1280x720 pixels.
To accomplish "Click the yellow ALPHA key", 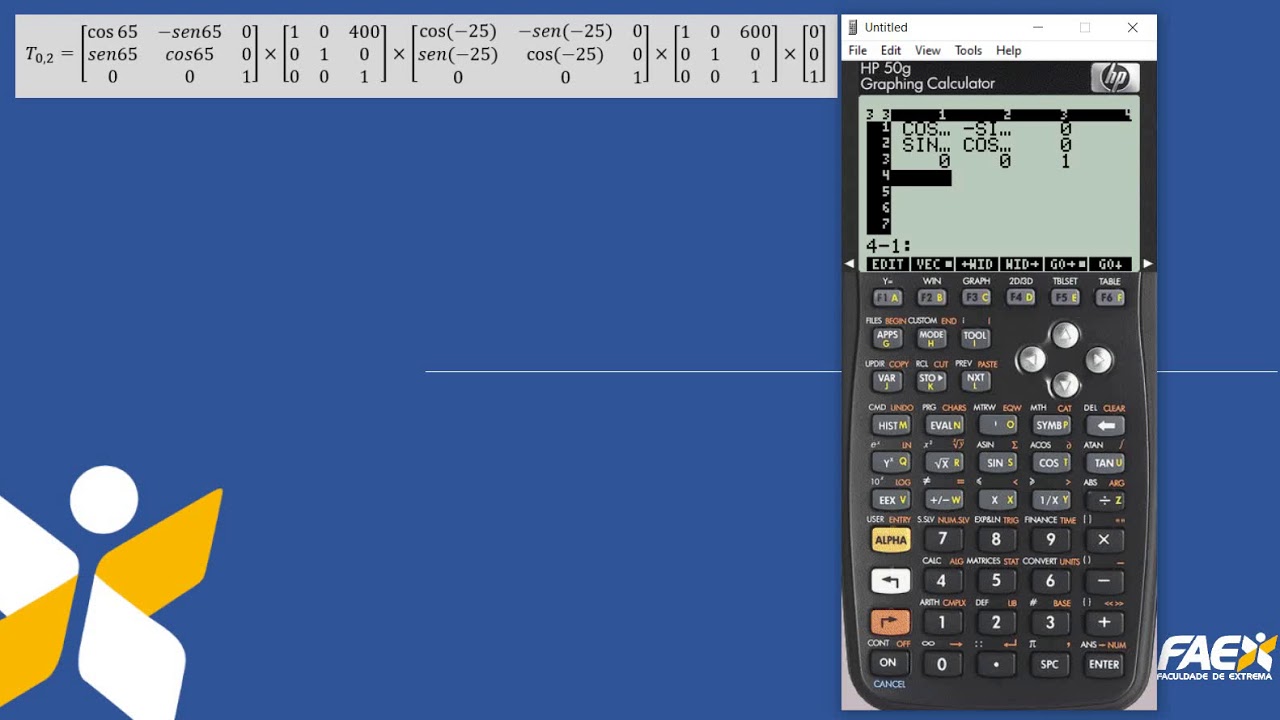I will (x=890, y=540).
